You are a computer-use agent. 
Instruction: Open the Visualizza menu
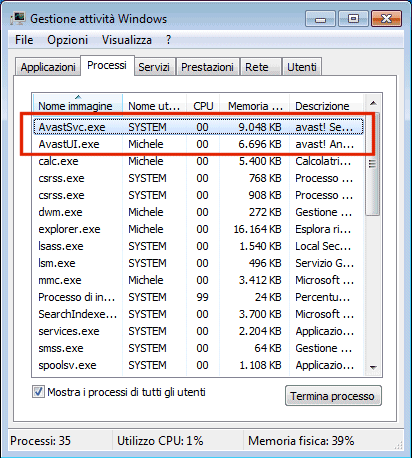[127, 40]
